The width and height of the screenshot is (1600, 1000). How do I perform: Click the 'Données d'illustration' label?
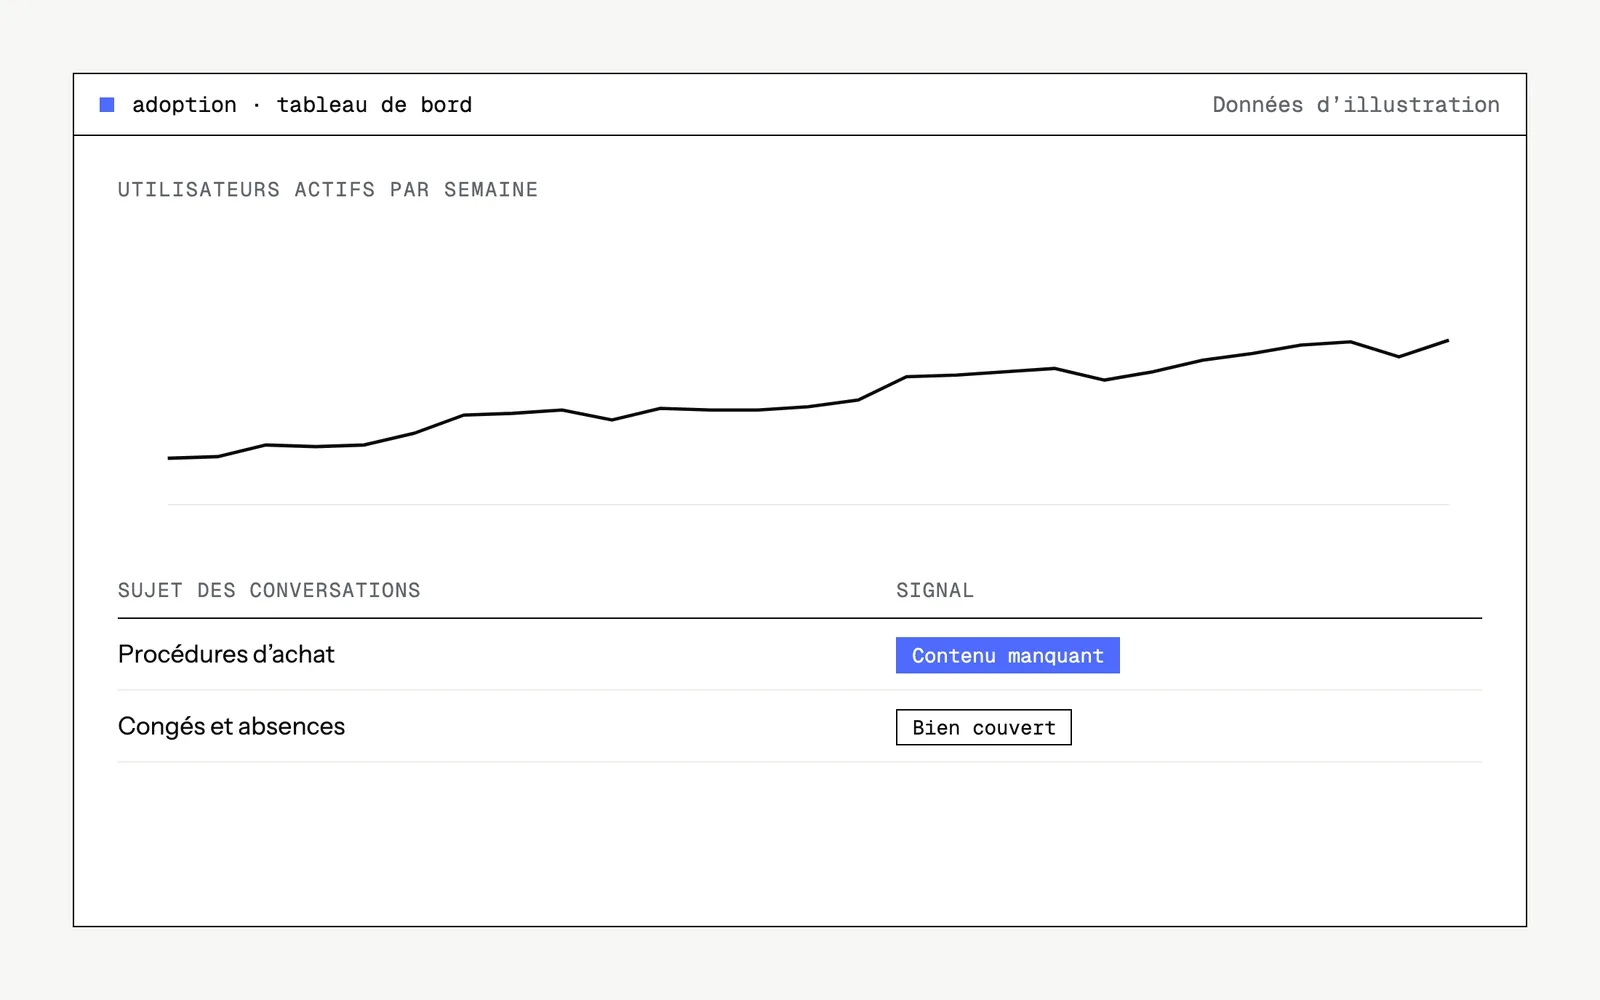coord(1356,105)
